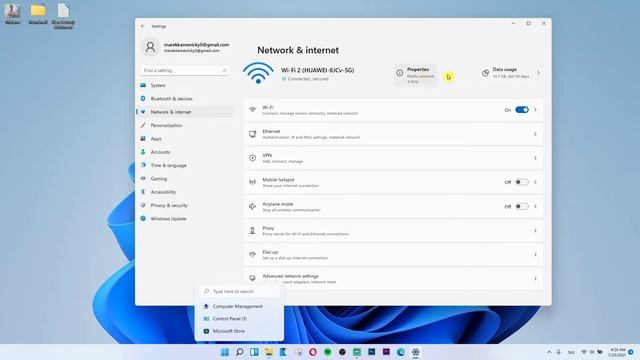The height and width of the screenshot is (360, 640).
Task: Click the VPN shield icon
Action: pyautogui.click(x=253, y=158)
